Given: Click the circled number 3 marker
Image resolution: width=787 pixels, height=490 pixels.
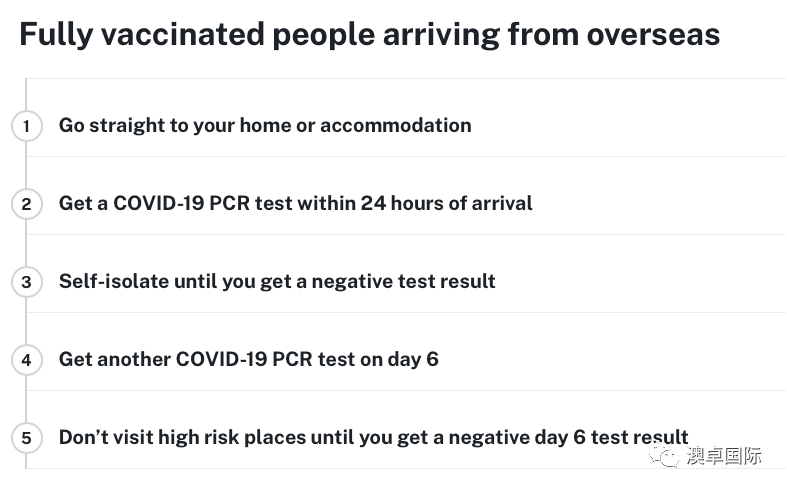Looking at the screenshot, I should click(x=26, y=282).
